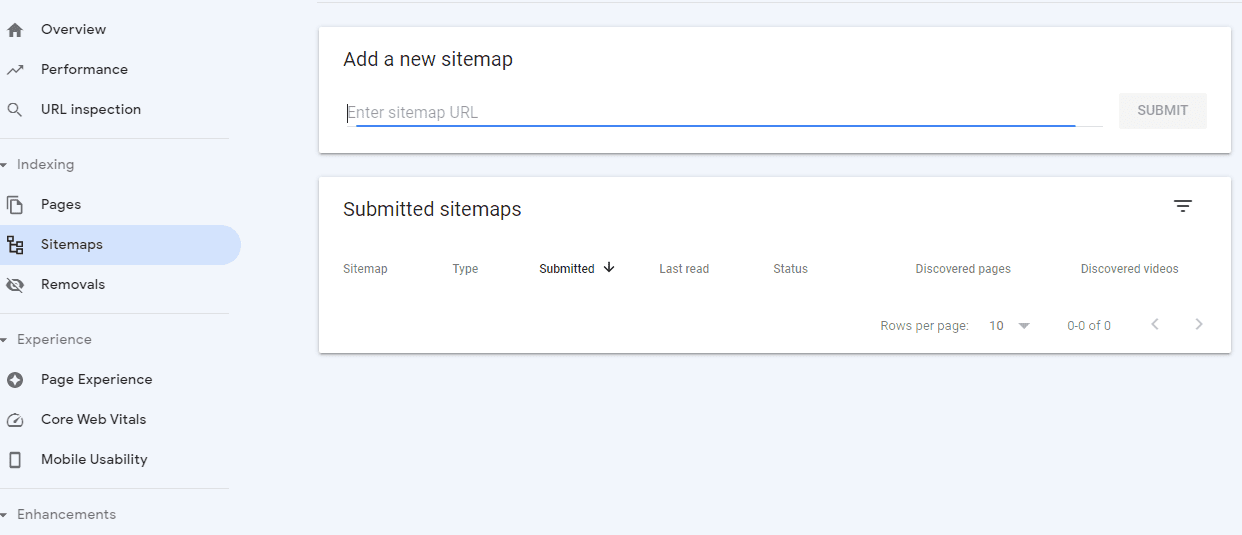This screenshot has width=1242, height=535.
Task: Click the SUBMIT button
Action: point(1163,111)
